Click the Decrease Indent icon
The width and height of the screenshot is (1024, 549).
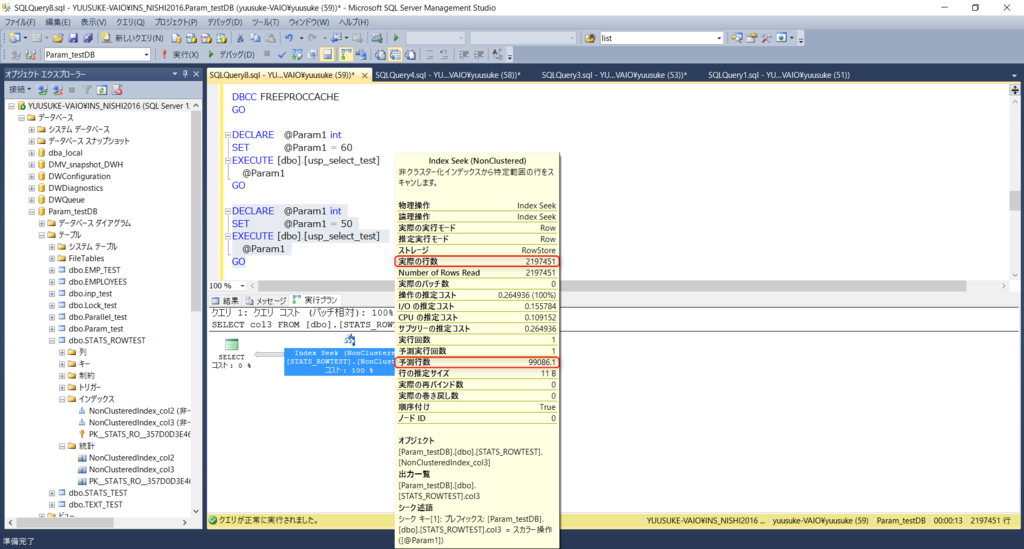point(463,55)
